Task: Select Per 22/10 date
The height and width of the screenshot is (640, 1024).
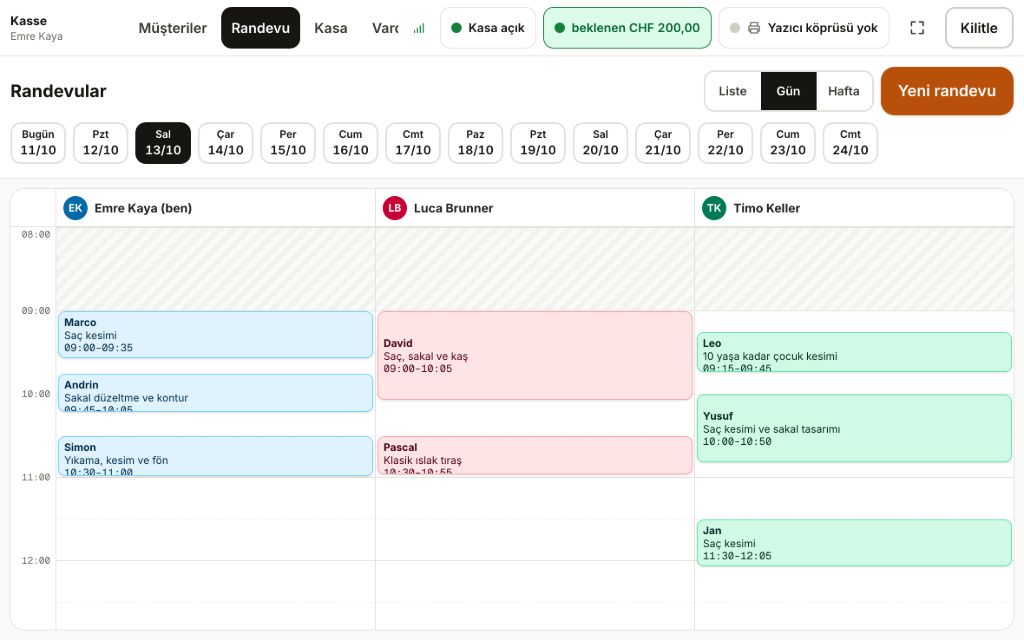Action: [726, 143]
